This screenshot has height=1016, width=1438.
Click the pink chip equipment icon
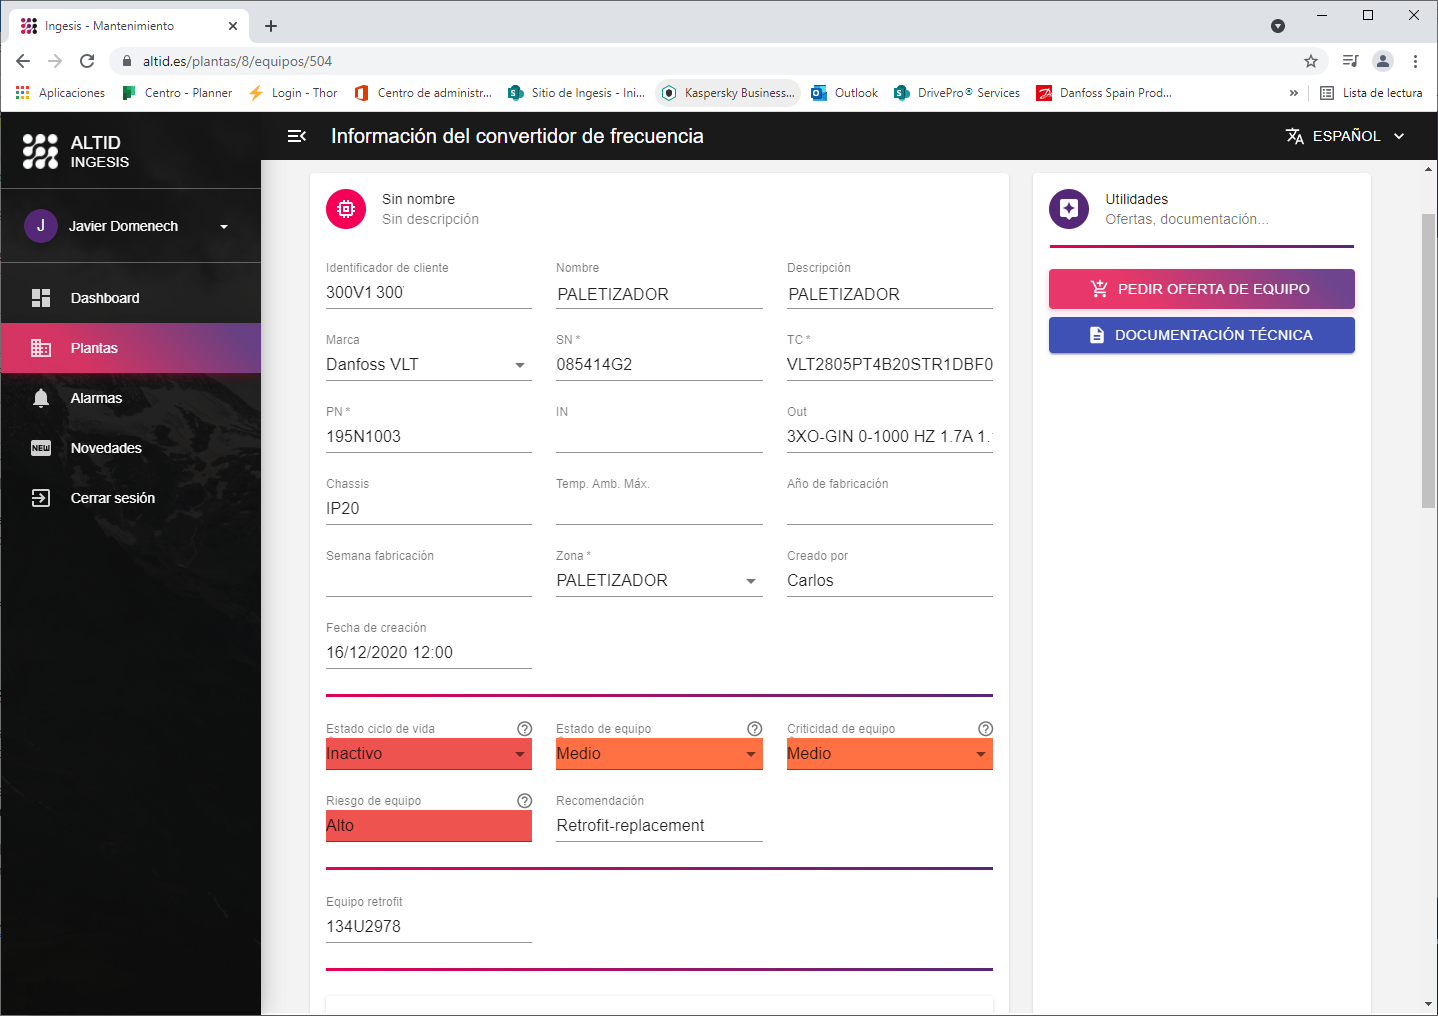point(346,209)
